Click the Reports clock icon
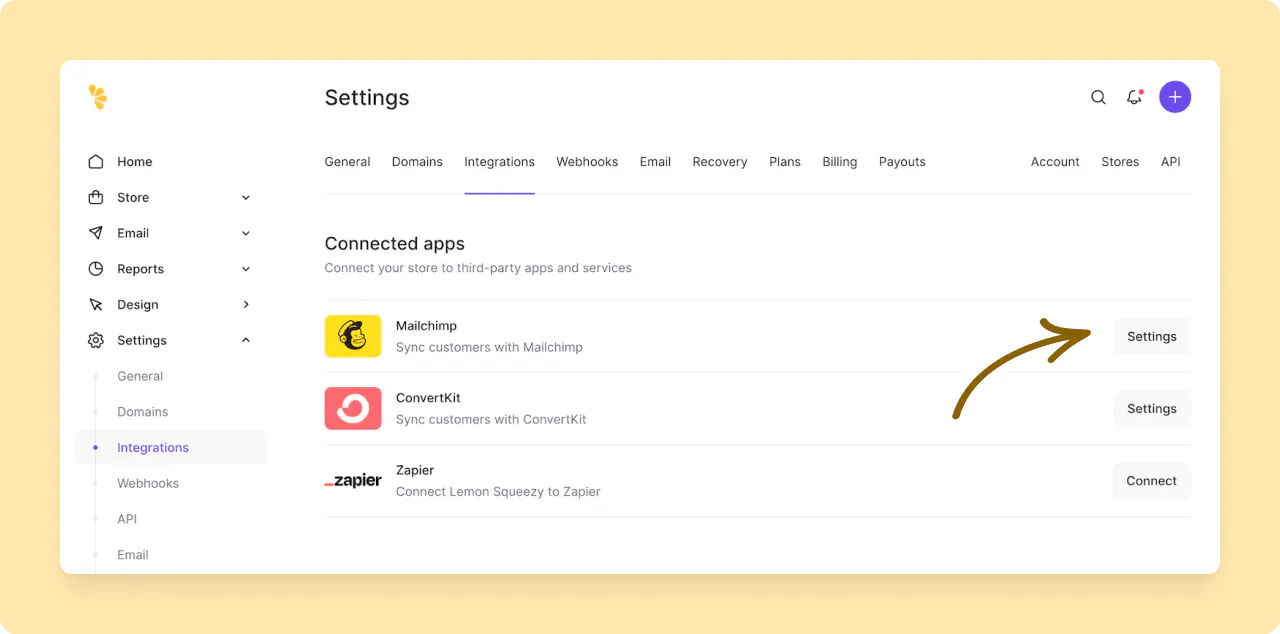Image resolution: width=1280 pixels, height=634 pixels. coord(95,268)
